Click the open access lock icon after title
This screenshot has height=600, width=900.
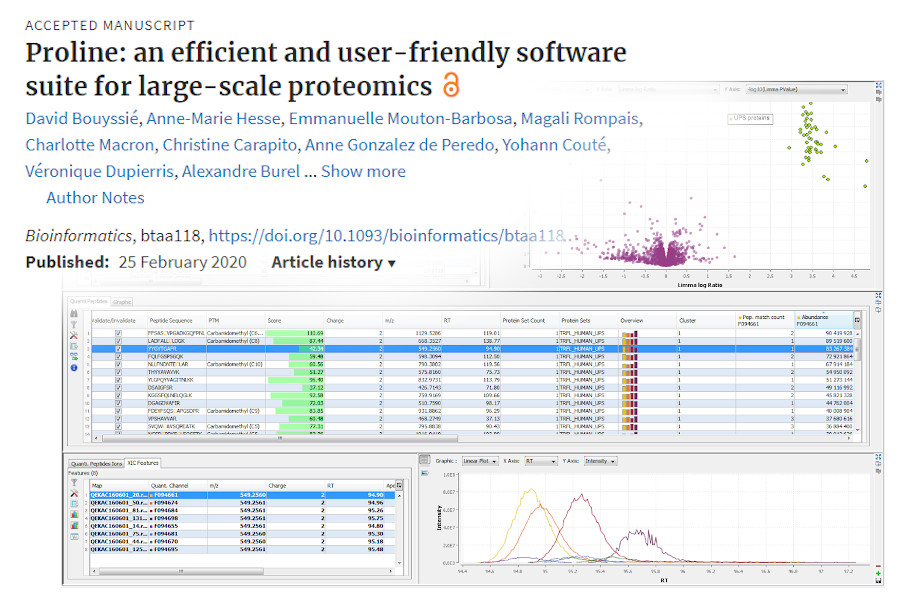(x=452, y=85)
